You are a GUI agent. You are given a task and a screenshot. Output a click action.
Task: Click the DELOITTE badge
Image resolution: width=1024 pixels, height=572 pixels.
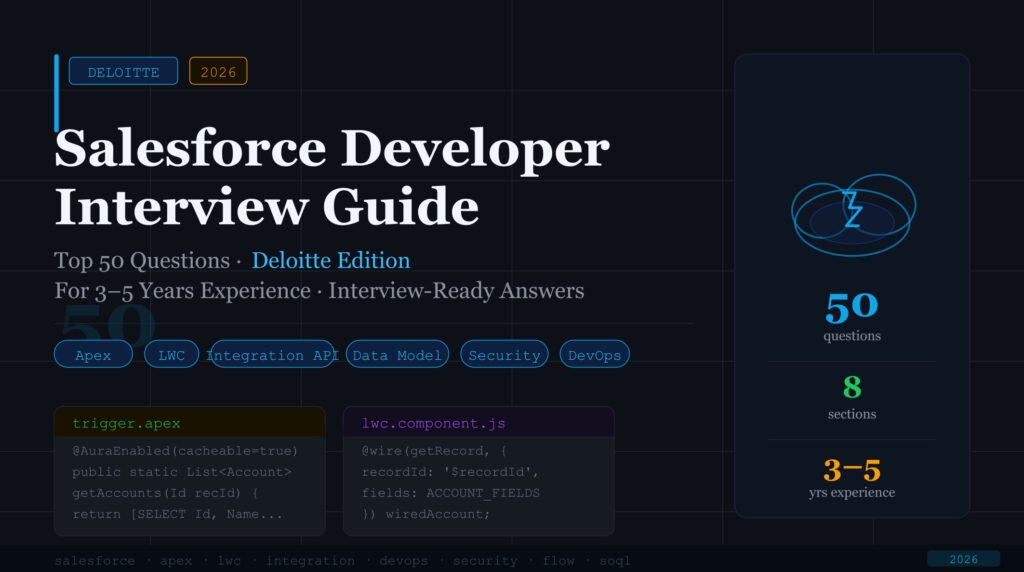point(123,71)
